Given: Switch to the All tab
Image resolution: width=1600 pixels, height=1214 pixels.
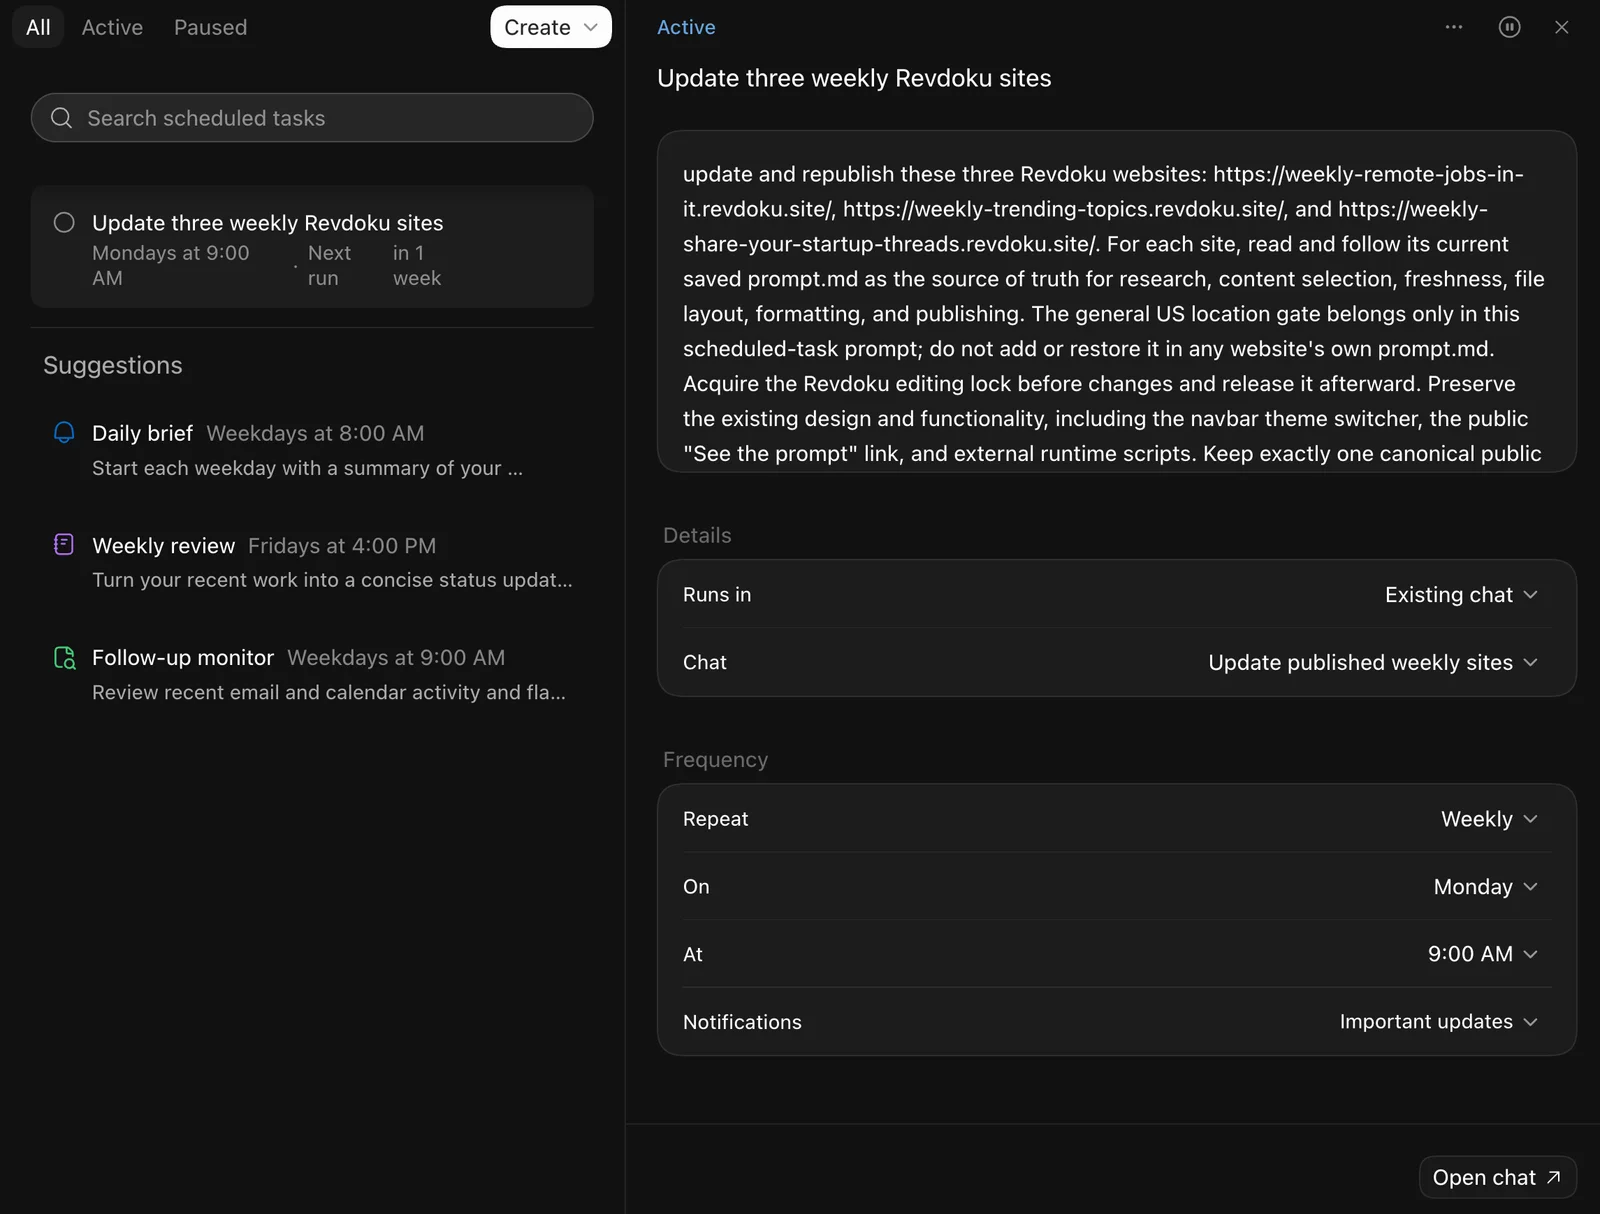Looking at the screenshot, I should (38, 27).
